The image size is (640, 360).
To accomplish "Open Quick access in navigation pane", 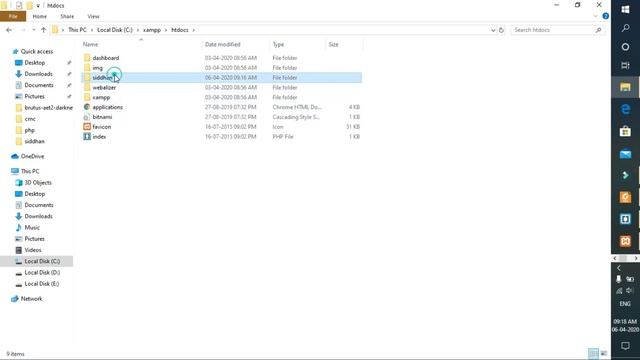I will coord(37,51).
